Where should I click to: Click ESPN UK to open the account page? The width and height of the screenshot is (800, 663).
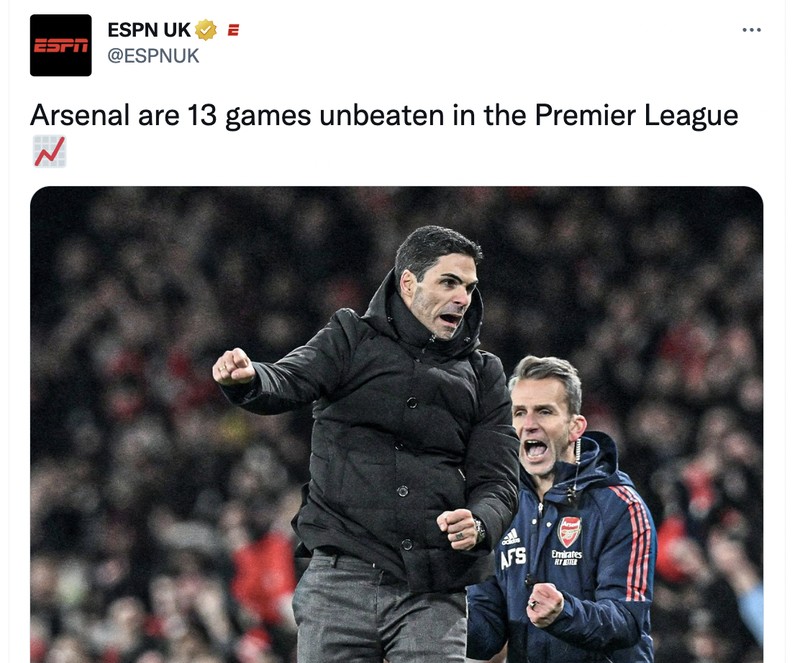pos(150,28)
